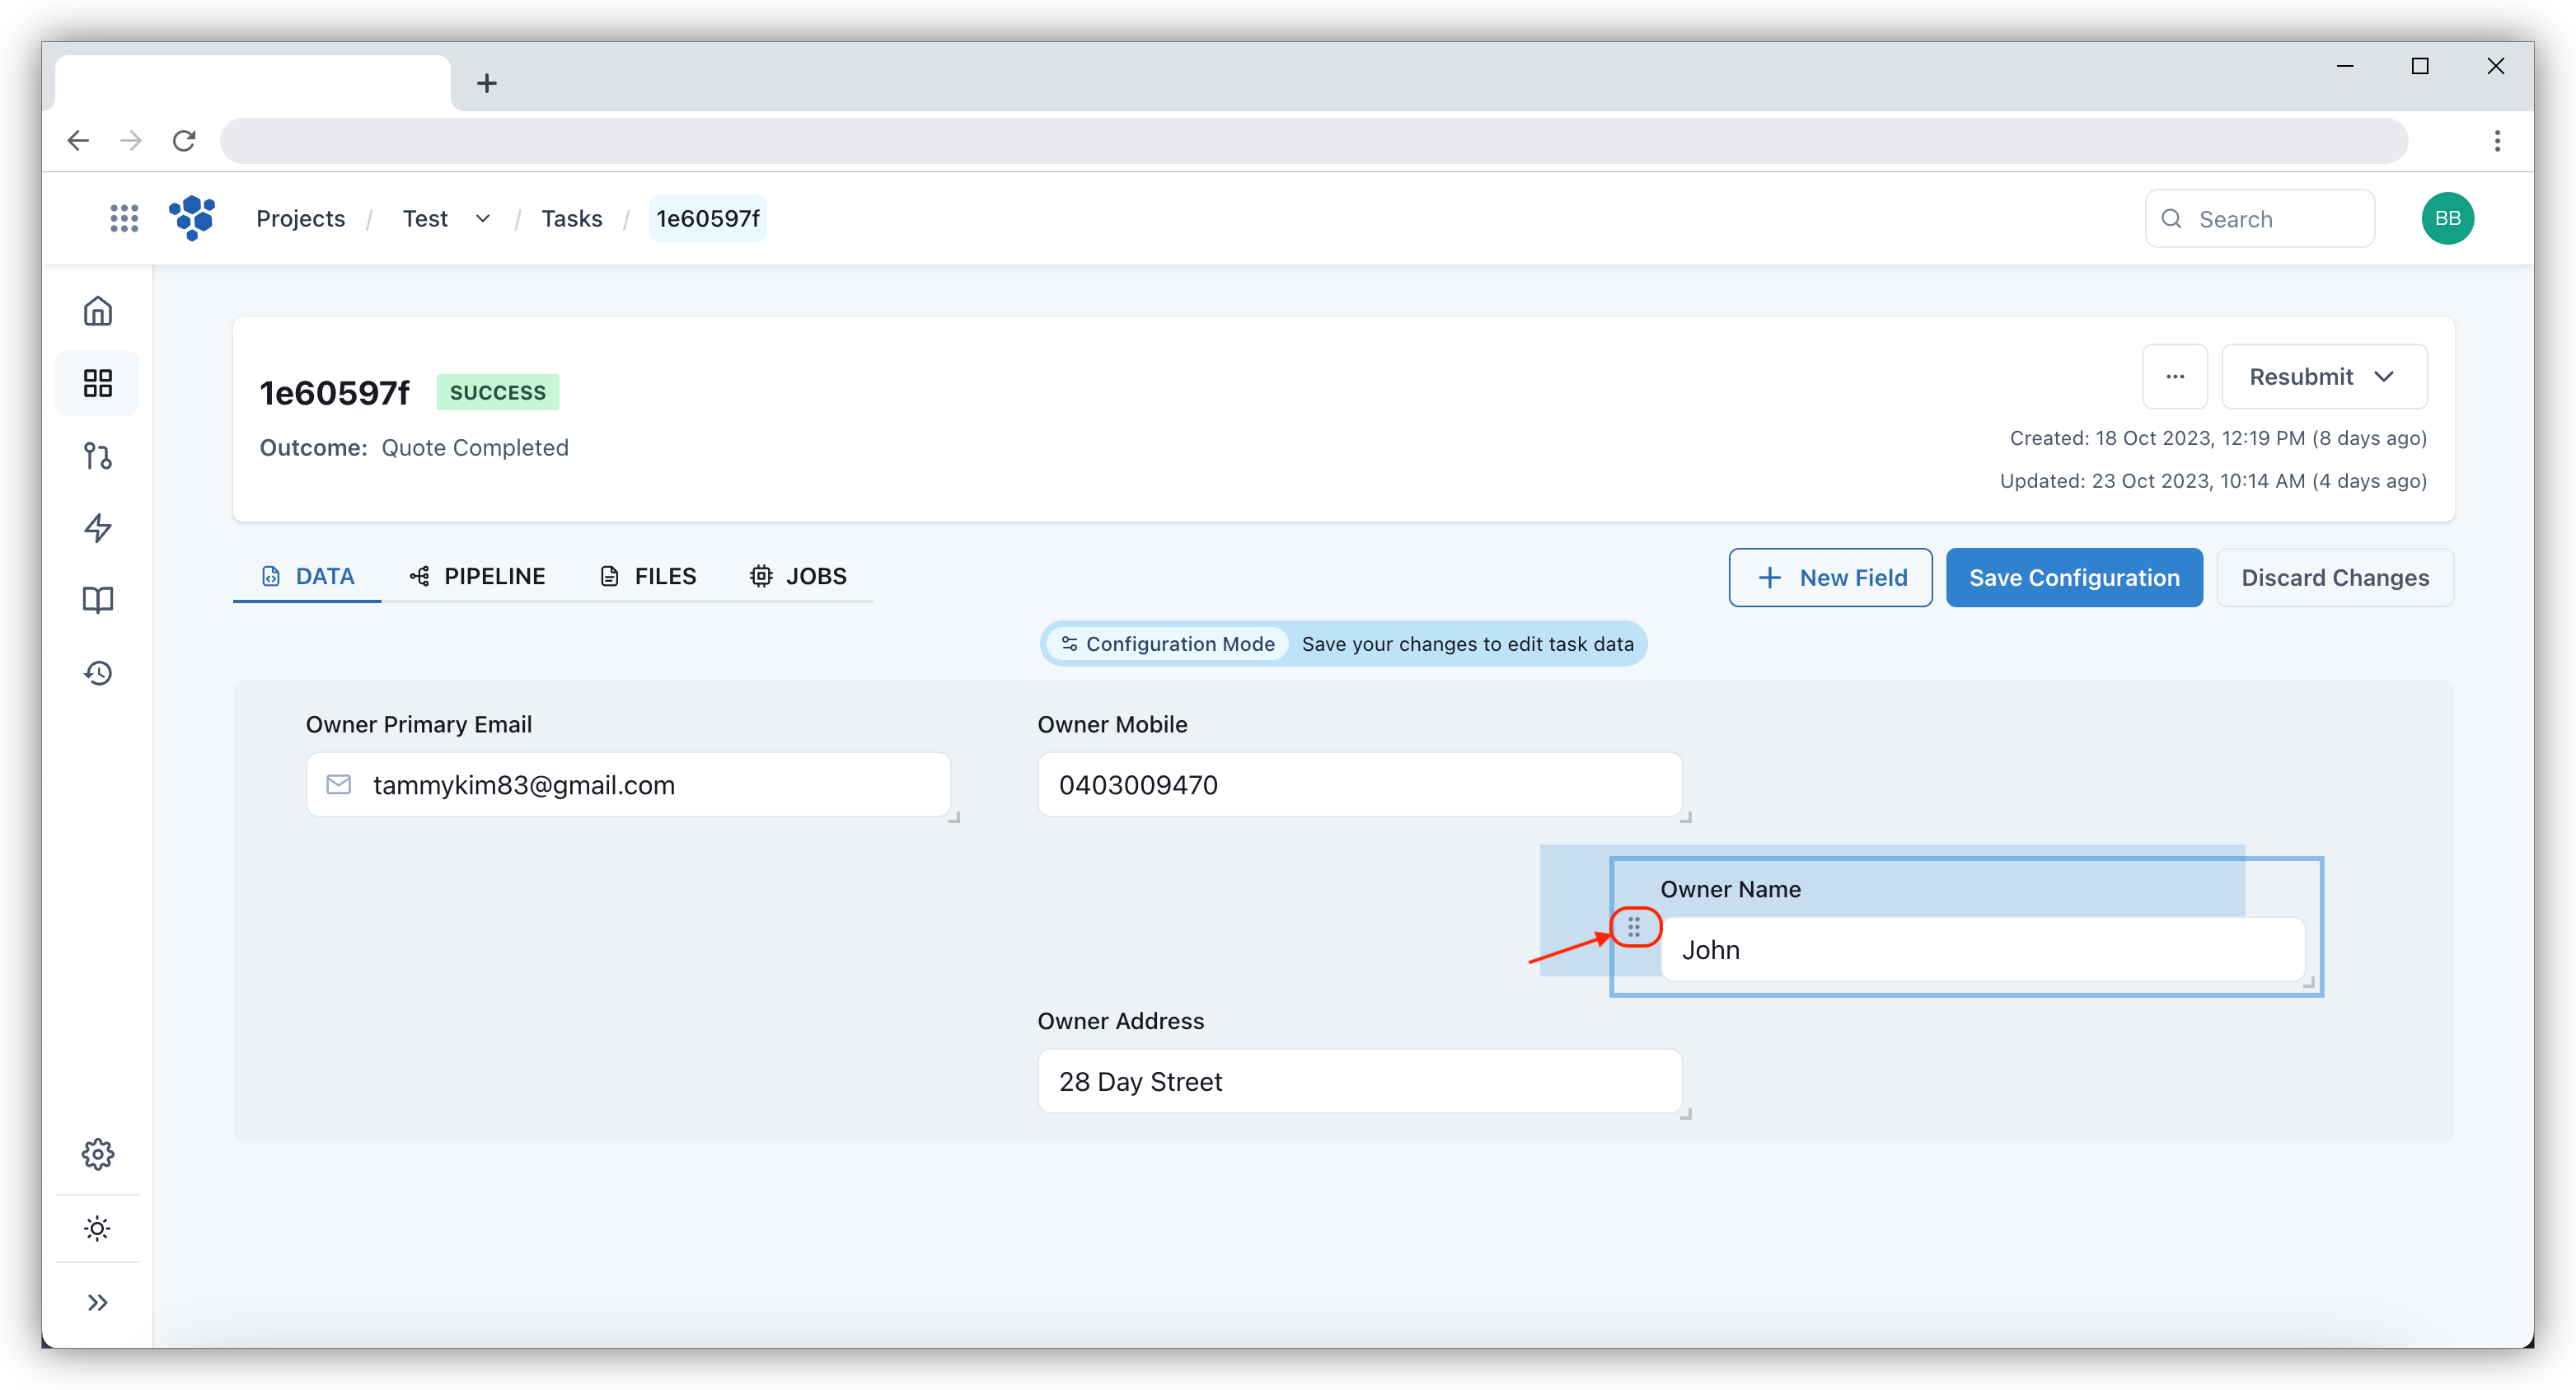View history via the clock icon
Screen dimensions: 2576x1390
point(97,673)
